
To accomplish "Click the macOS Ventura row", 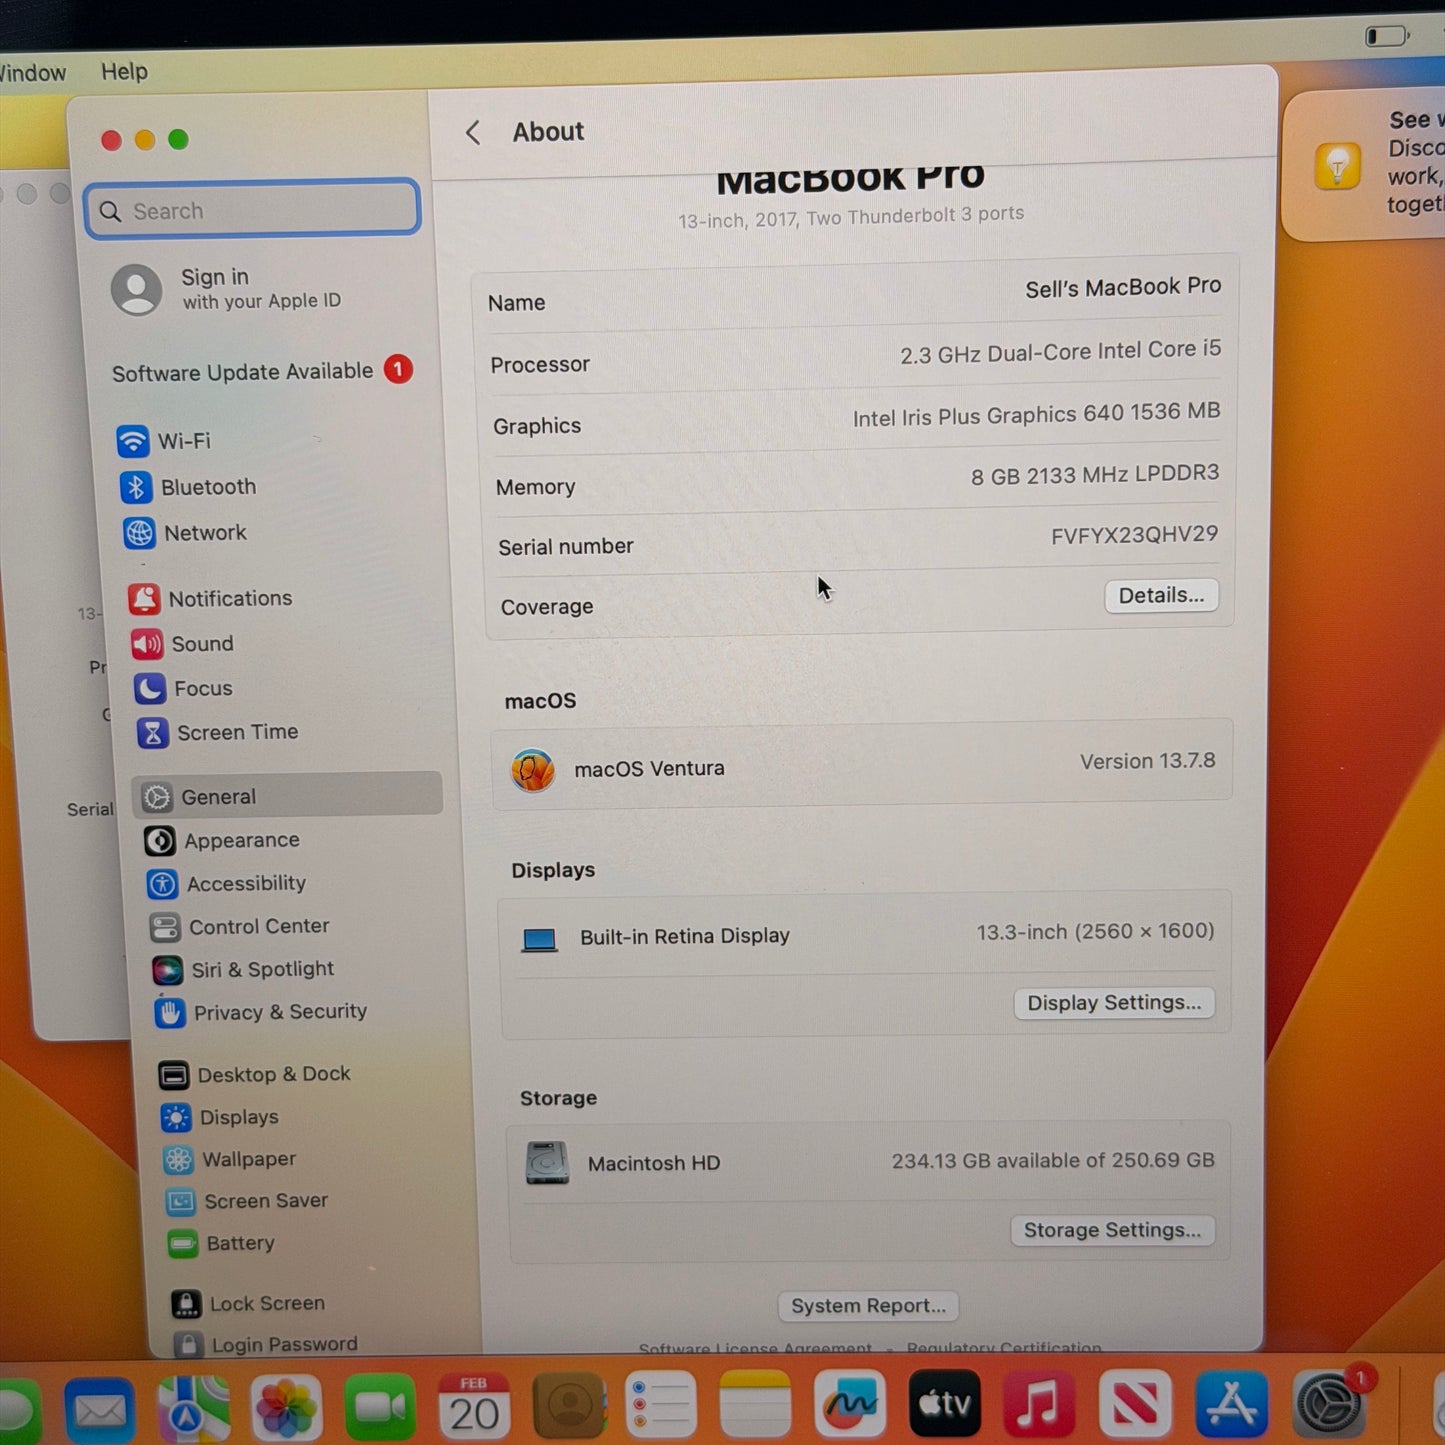I will [x=862, y=765].
